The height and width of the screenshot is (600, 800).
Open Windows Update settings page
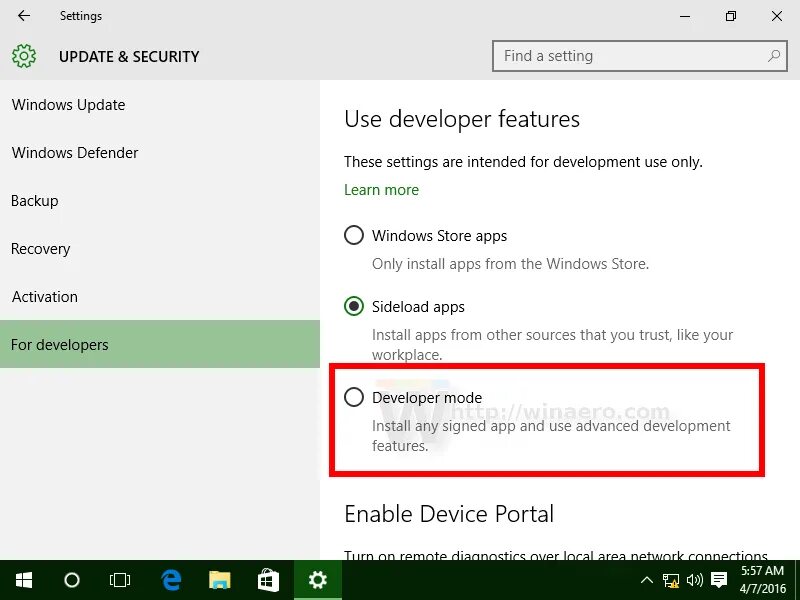pyautogui.click(x=68, y=104)
